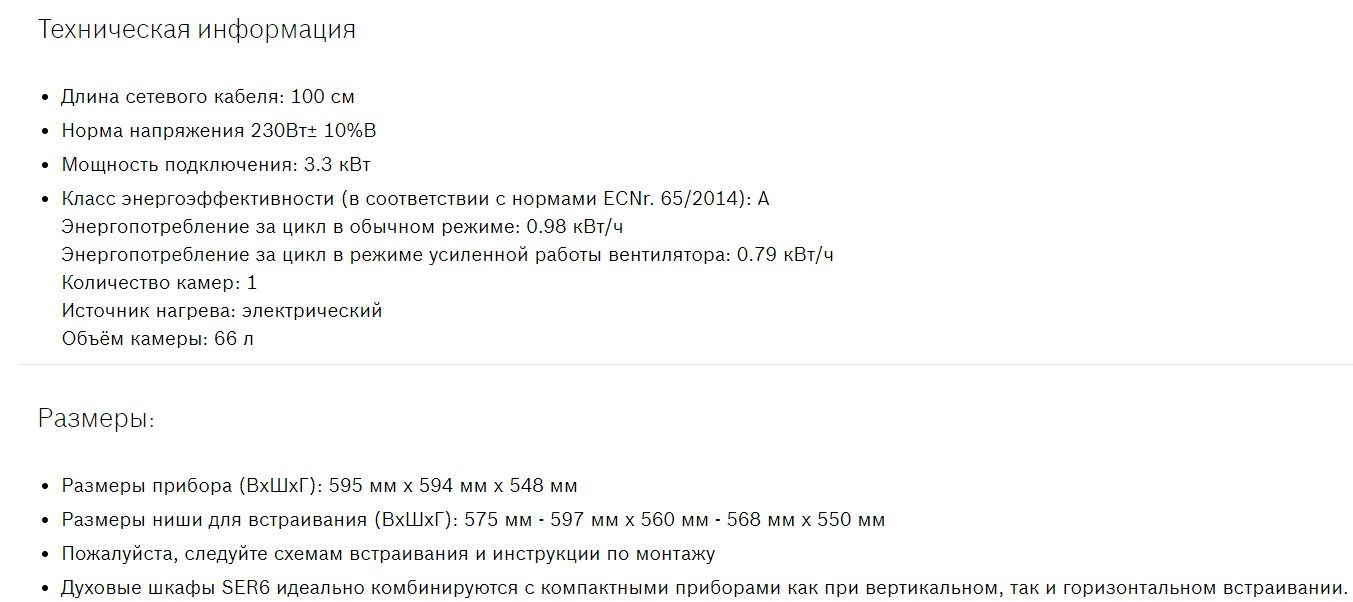Click the 'Источник нагрева: электрический' line
The width and height of the screenshot is (1353, 602).
tap(222, 311)
